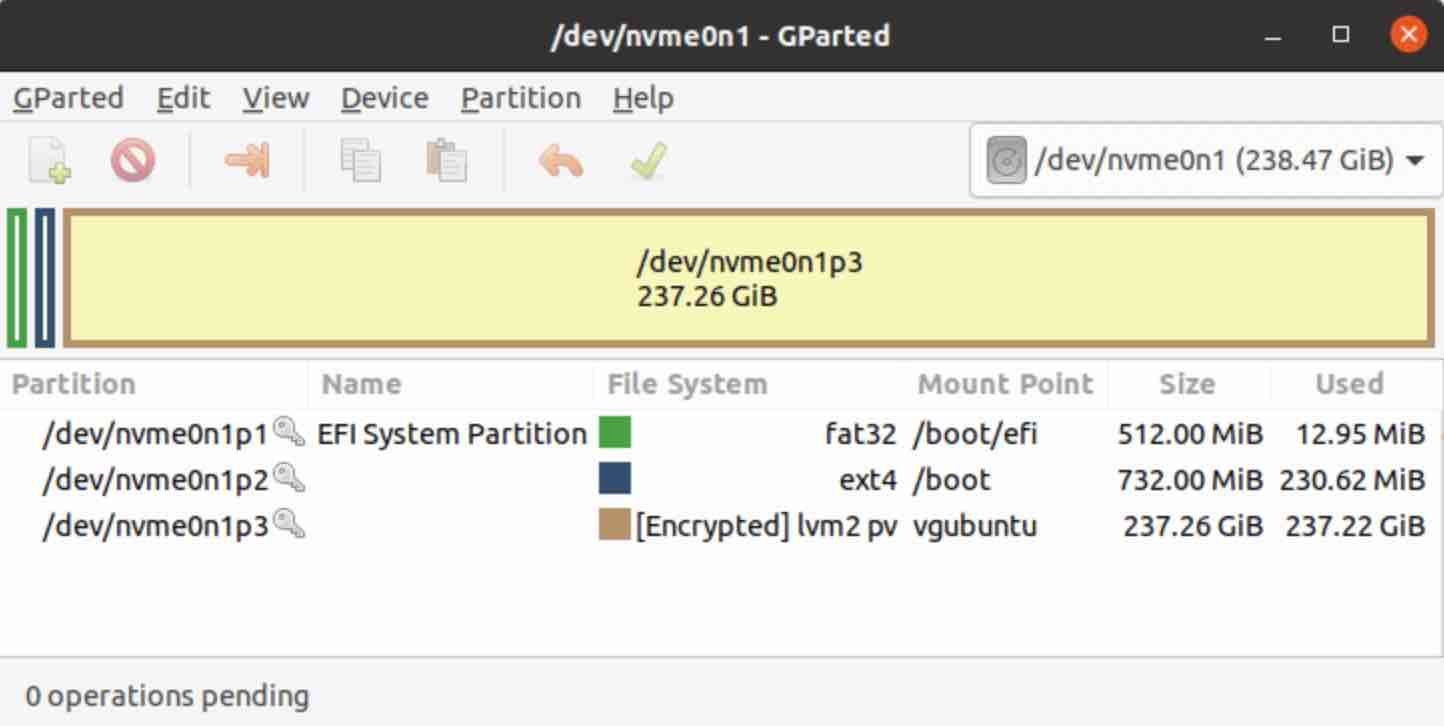Click the hard disk icon in device selector
The width and height of the screenshot is (1444, 726).
[1006, 161]
